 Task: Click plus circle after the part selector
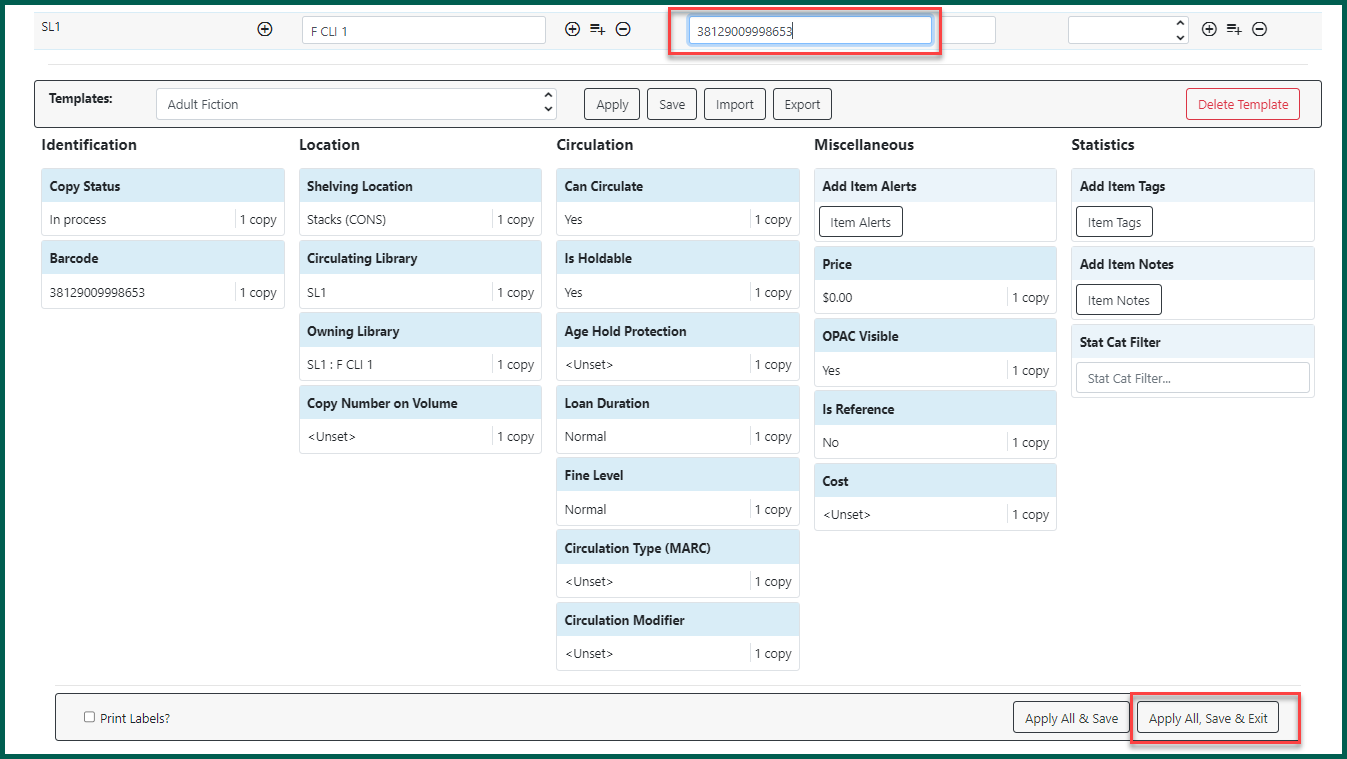[1209, 29]
